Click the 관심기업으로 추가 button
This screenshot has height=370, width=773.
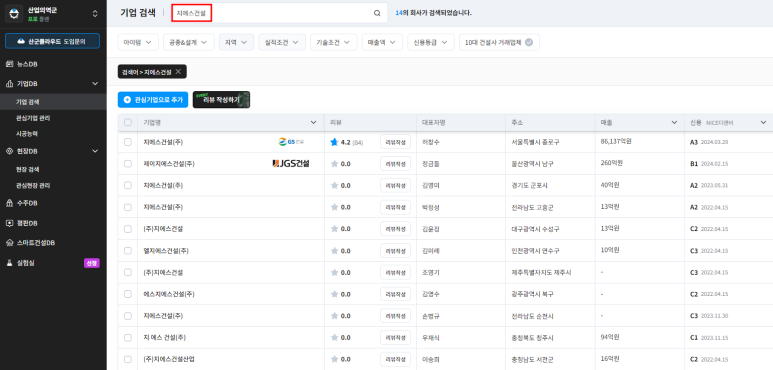tap(153, 100)
